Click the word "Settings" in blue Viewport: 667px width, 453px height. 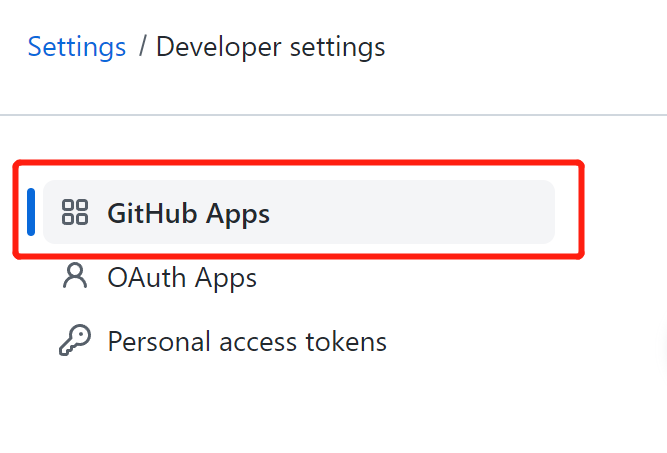click(x=77, y=47)
